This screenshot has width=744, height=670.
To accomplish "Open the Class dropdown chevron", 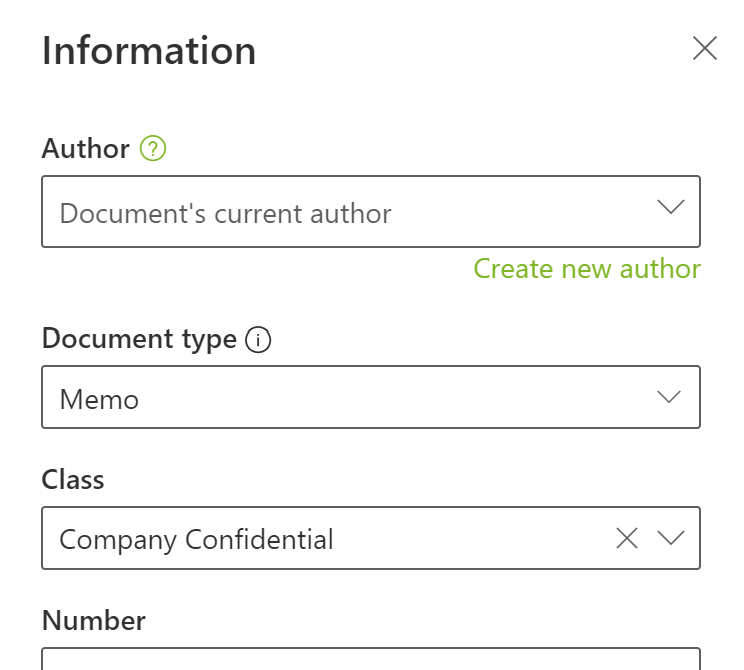I will coord(670,539).
